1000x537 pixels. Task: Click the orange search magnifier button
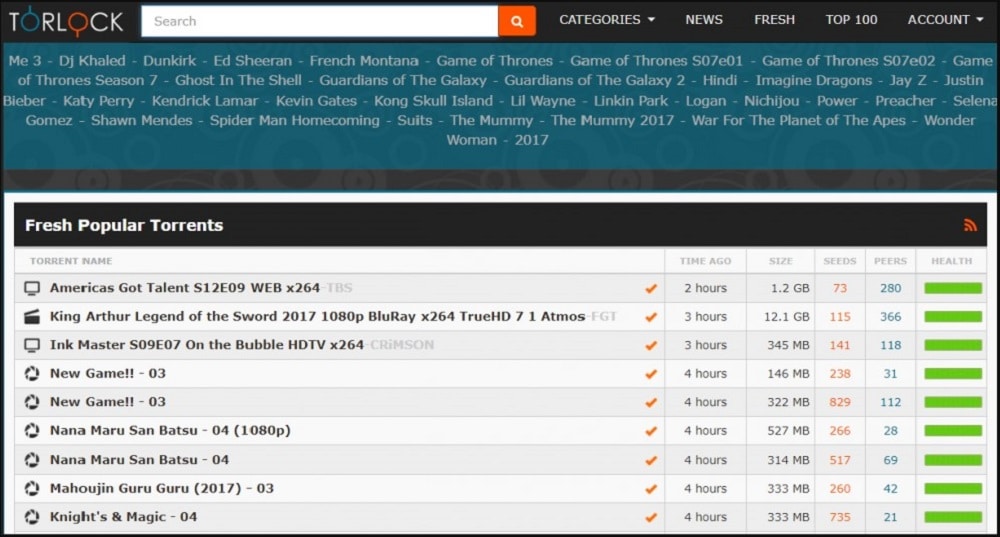(517, 21)
